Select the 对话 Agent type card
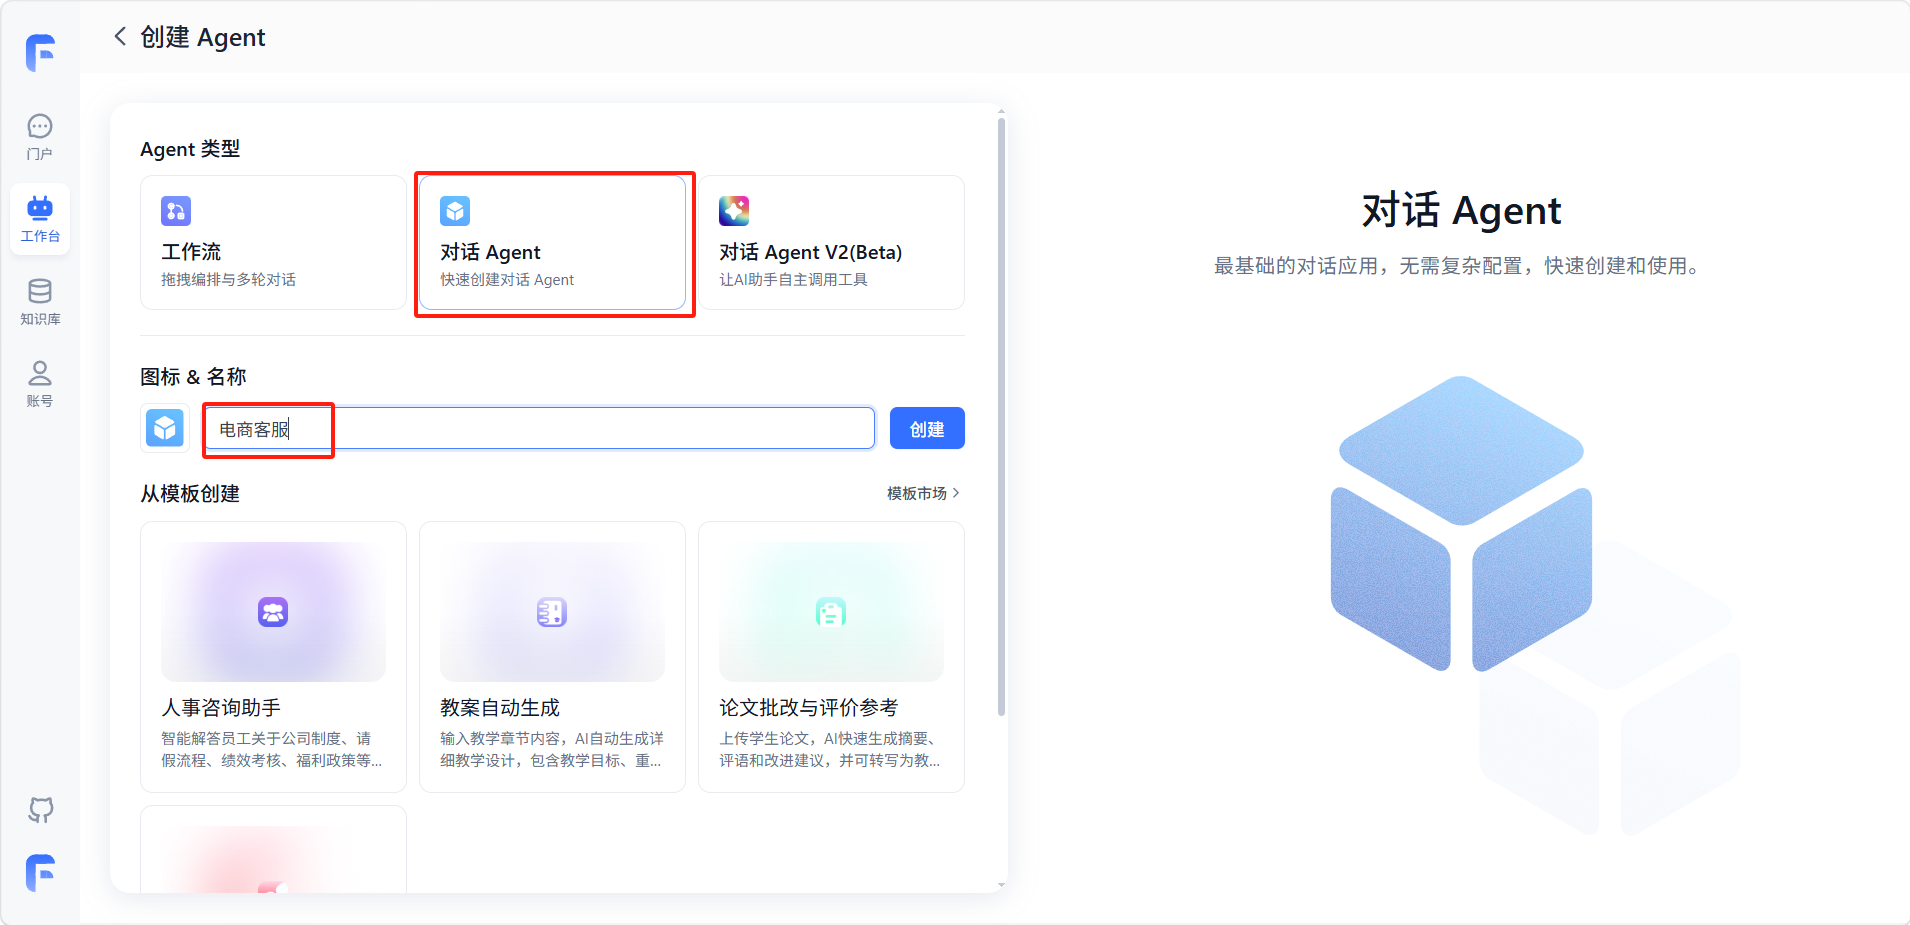The width and height of the screenshot is (1910, 925). tap(552, 243)
